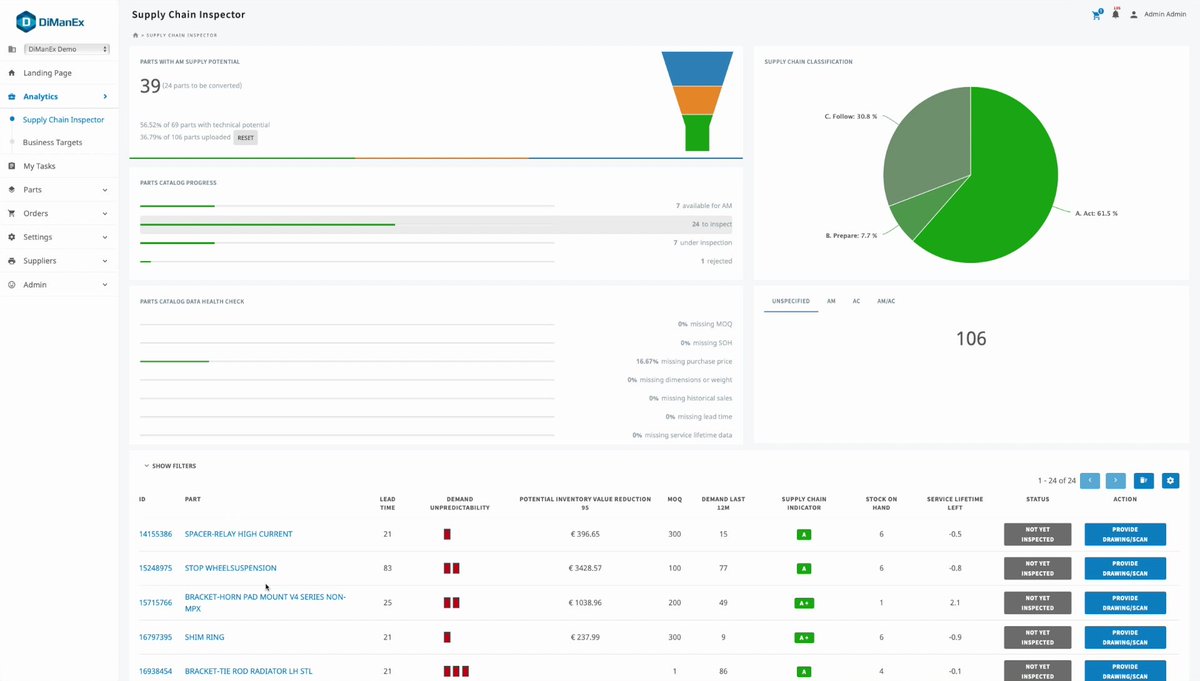The height and width of the screenshot is (681, 1200).
Task: Sort by Stock On Hand column header
Action: (881, 503)
